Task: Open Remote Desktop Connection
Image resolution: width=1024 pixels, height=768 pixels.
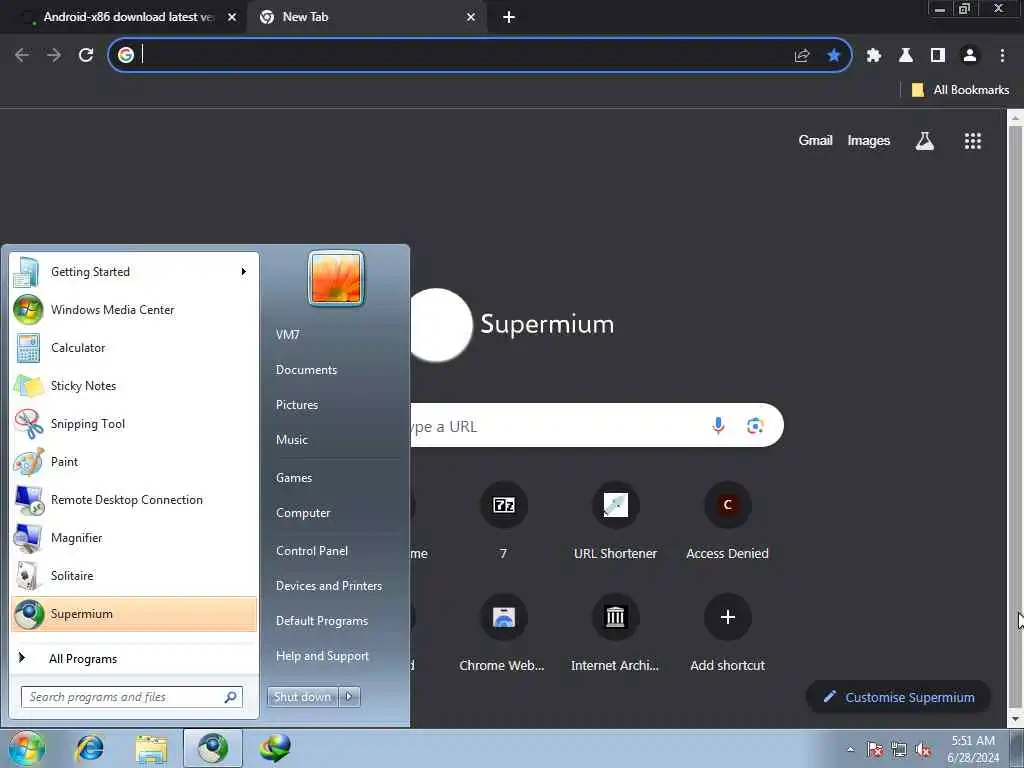Action: [134, 500]
